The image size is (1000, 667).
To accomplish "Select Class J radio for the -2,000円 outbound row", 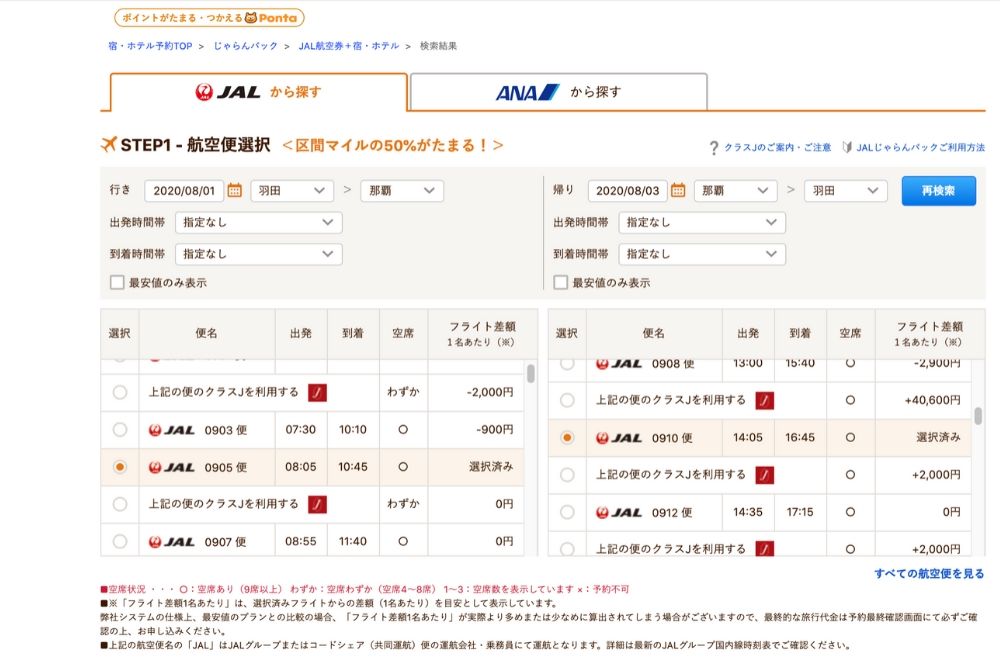I will tap(120, 392).
